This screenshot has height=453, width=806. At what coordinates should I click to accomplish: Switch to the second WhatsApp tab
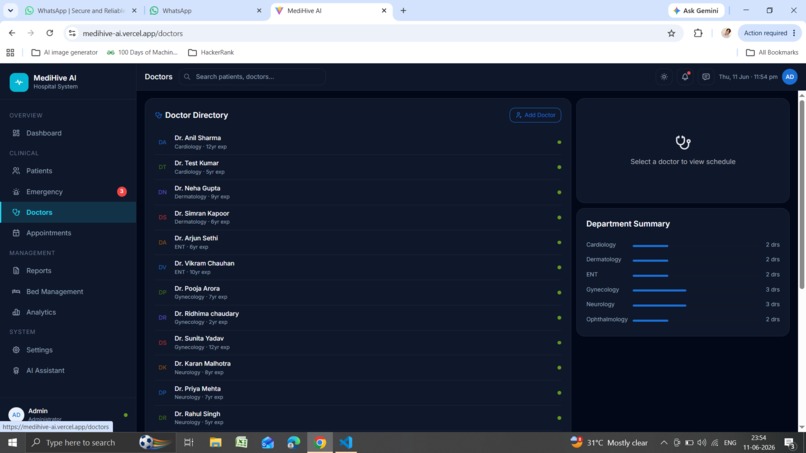pyautogui.click(x=206, y=10)
